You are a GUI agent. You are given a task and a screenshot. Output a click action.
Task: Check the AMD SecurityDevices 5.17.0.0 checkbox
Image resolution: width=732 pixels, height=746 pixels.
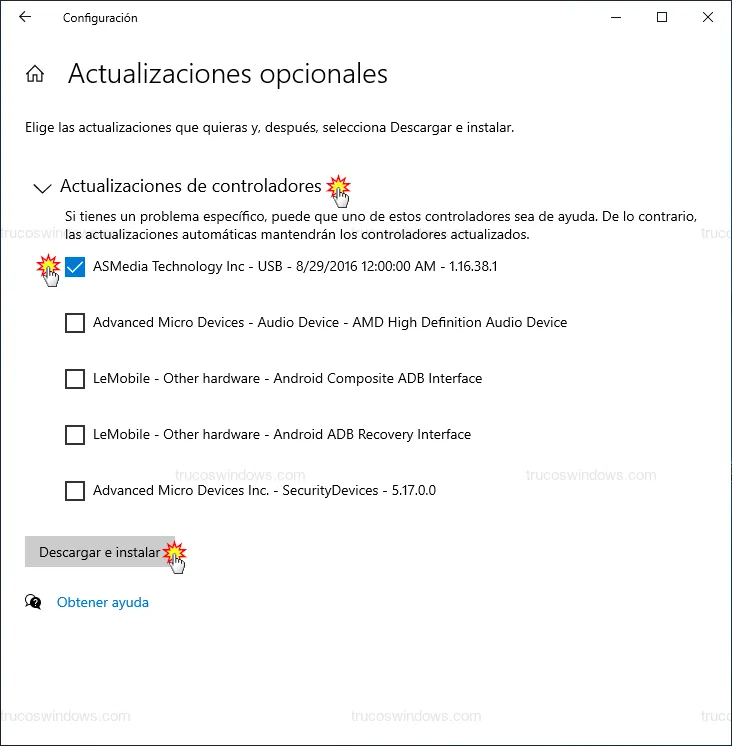75,491
